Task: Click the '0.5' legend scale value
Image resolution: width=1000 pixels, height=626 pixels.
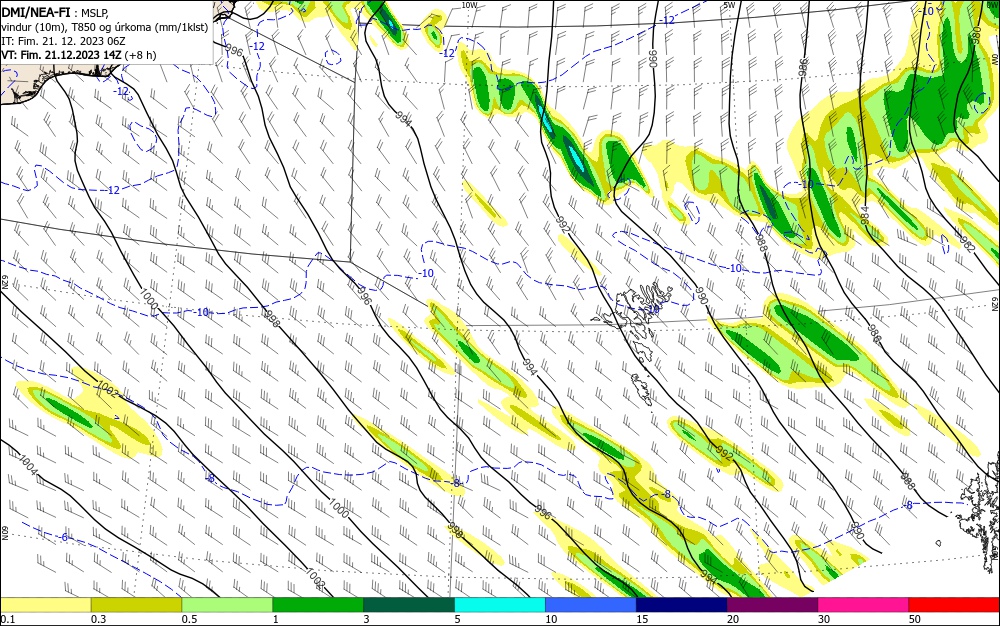Action: coord(189,619)
